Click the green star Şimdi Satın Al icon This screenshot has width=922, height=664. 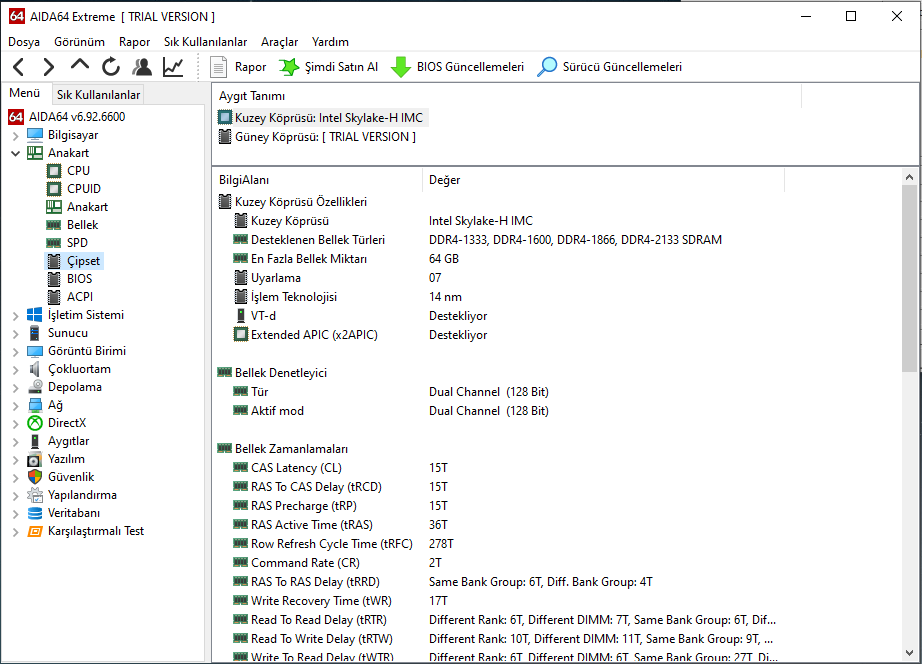(289, 67)
